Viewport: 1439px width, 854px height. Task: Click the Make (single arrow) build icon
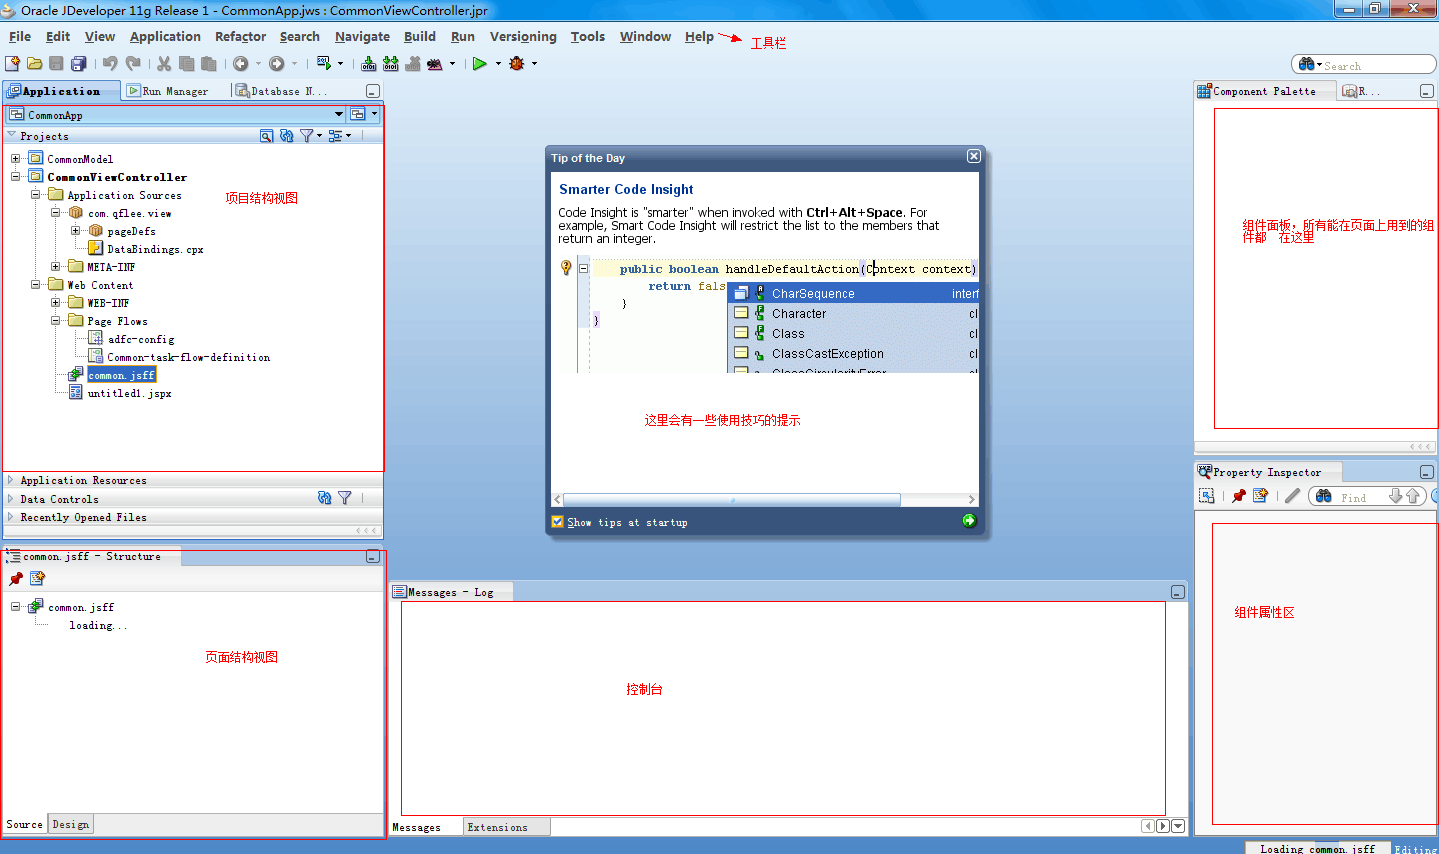(x=369, y=63)
